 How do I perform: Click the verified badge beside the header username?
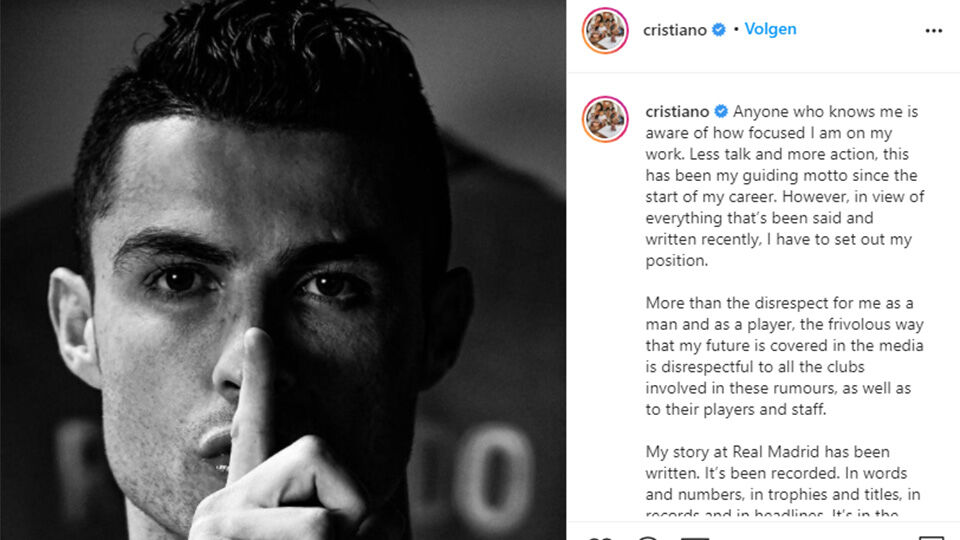[719, 29]
